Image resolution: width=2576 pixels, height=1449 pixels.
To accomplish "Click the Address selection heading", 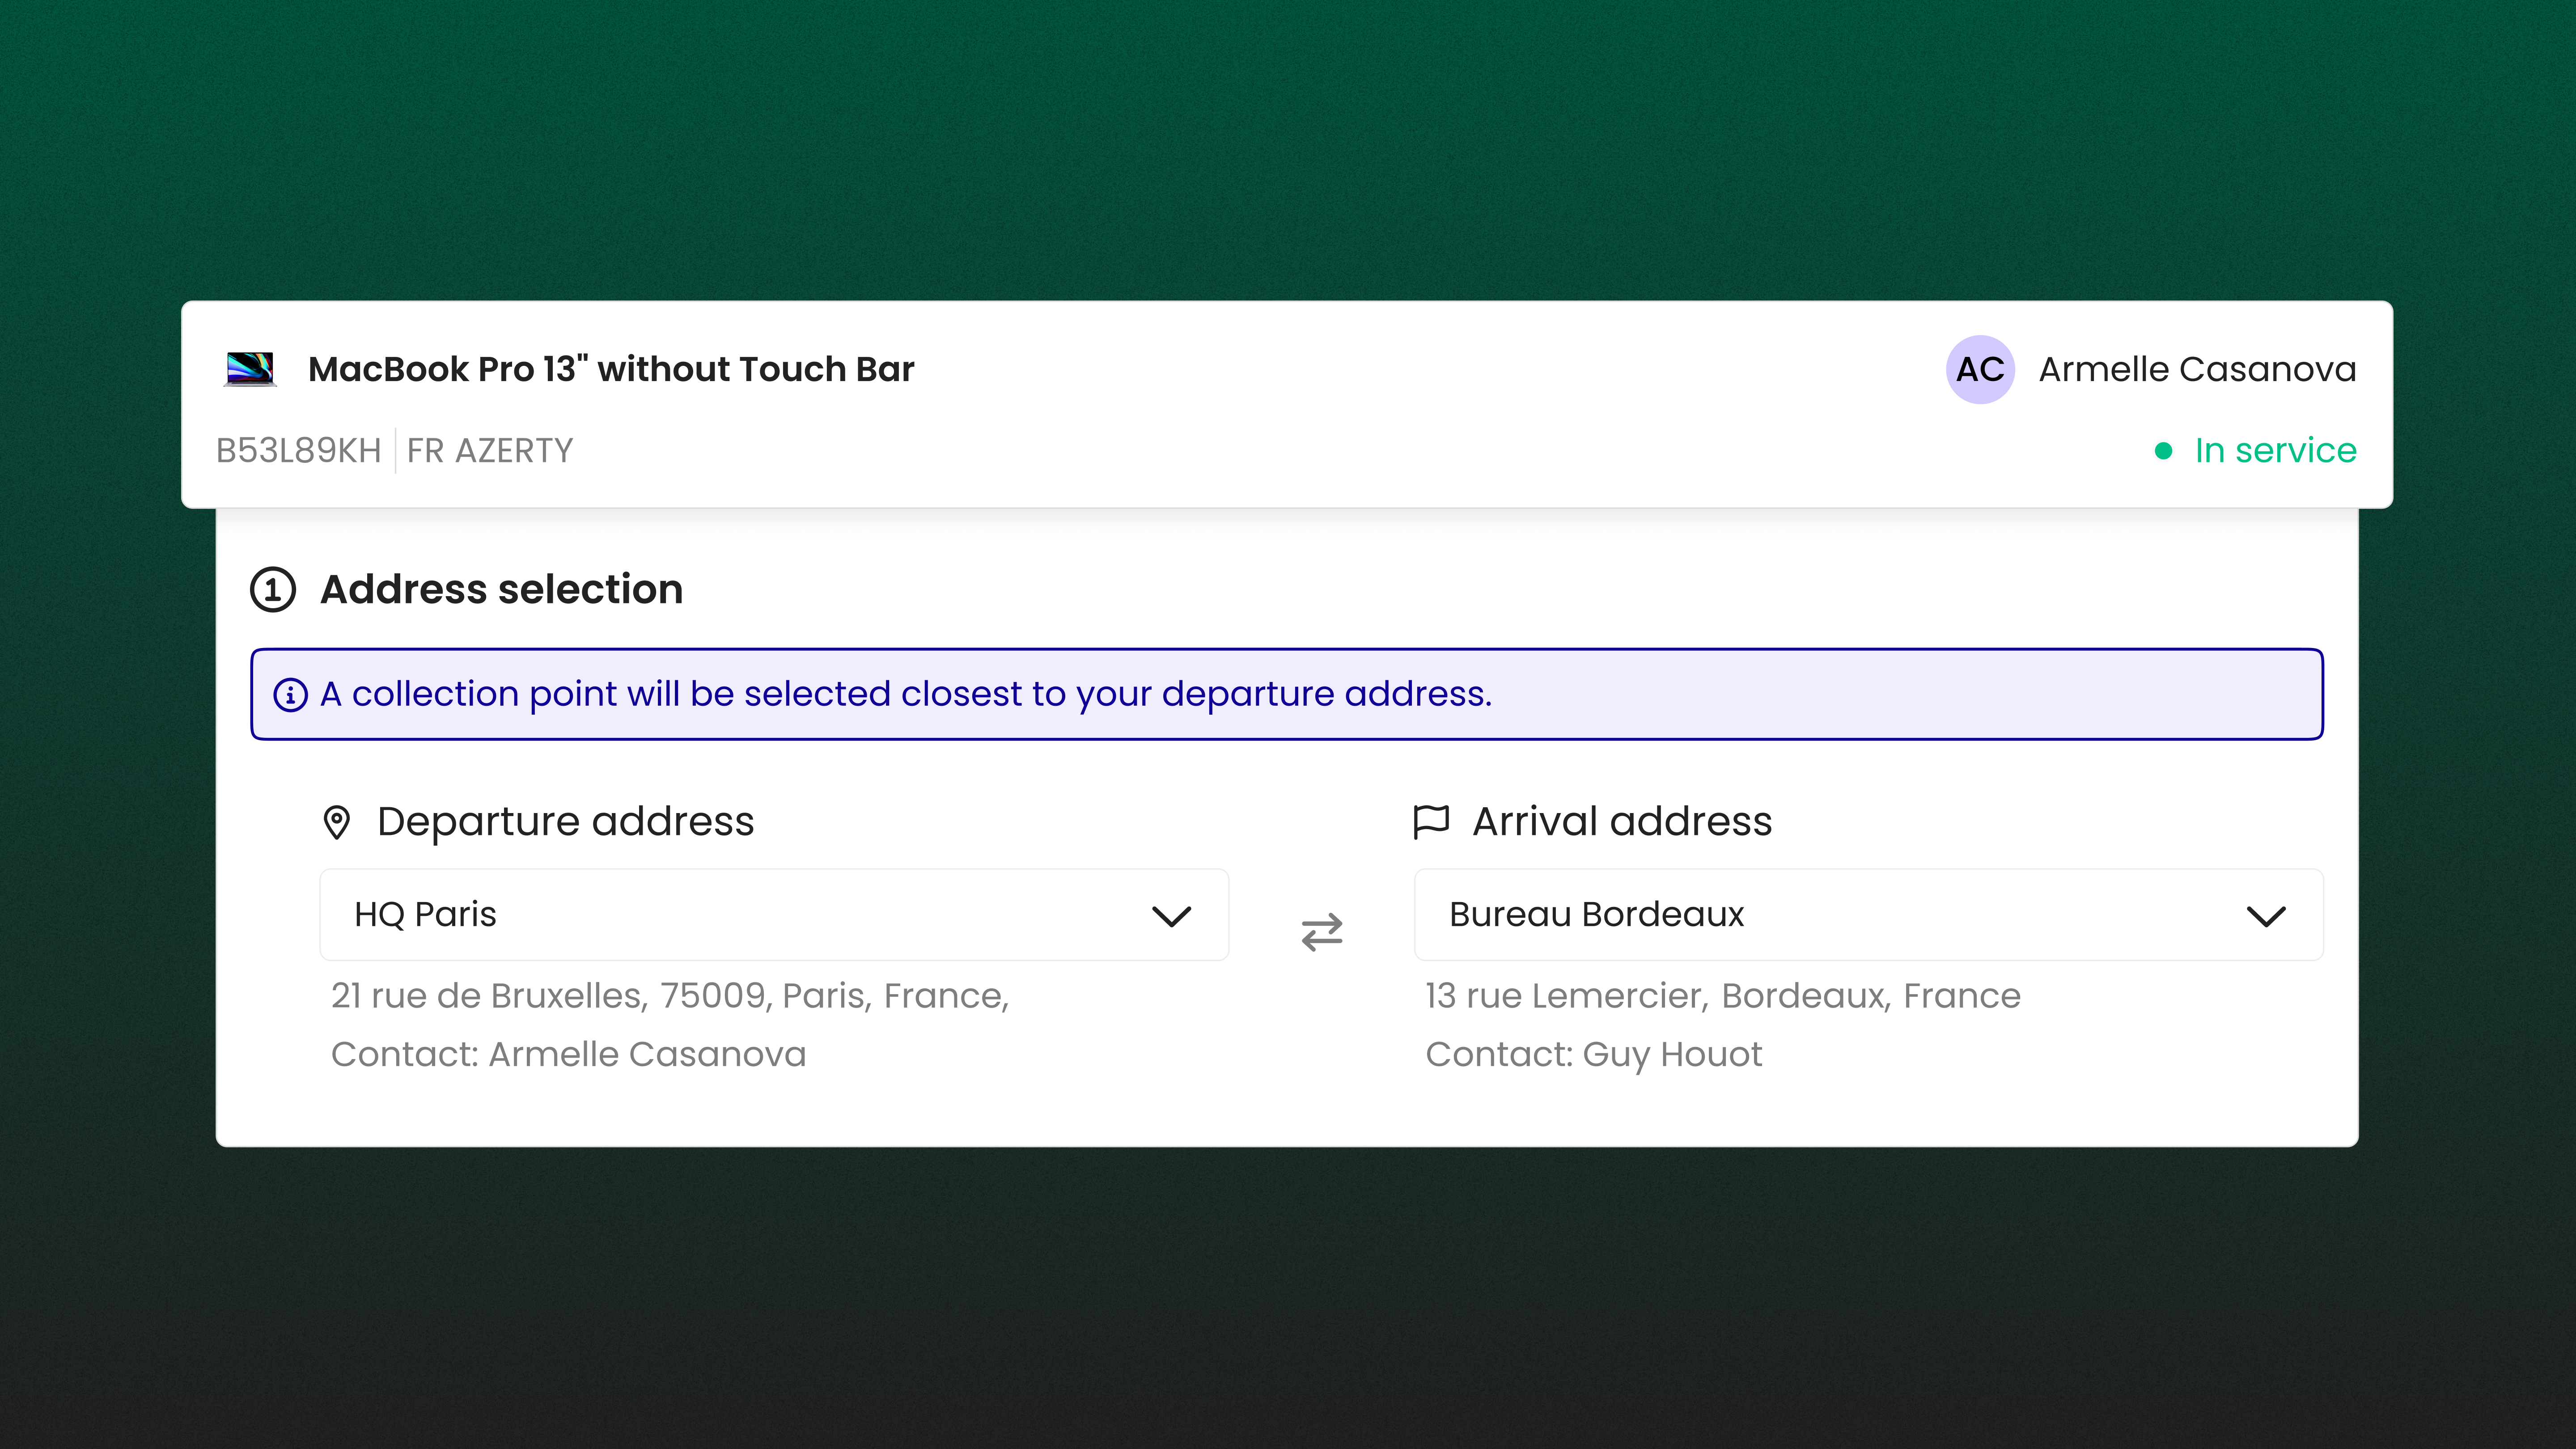I will tap(501, 589).
